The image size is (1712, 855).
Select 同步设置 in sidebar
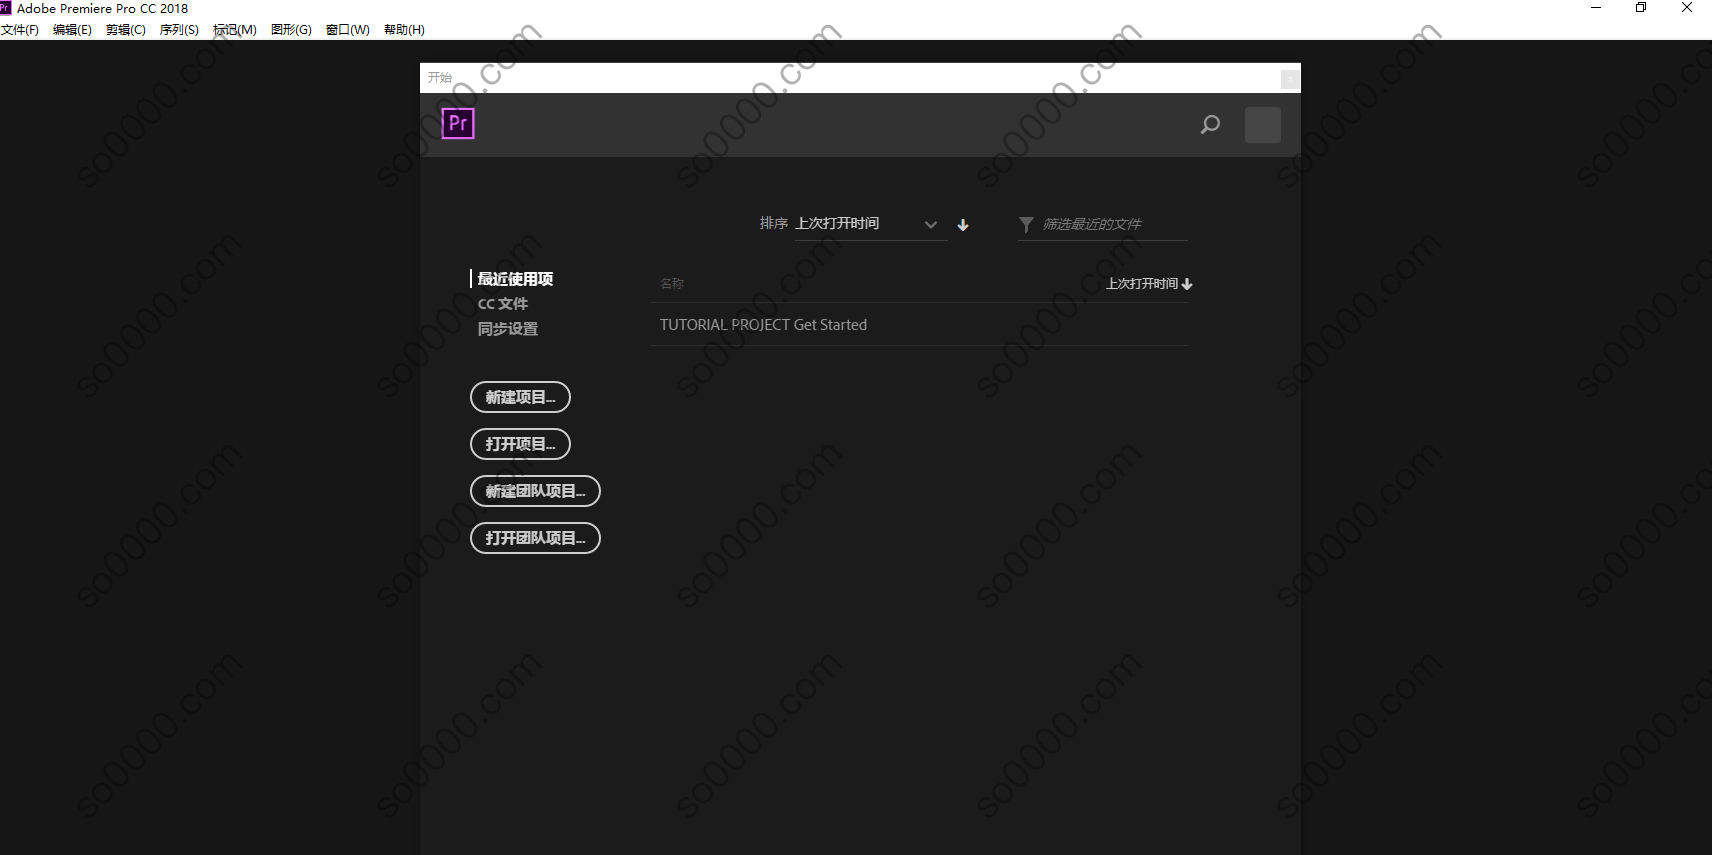pos(508,329)
